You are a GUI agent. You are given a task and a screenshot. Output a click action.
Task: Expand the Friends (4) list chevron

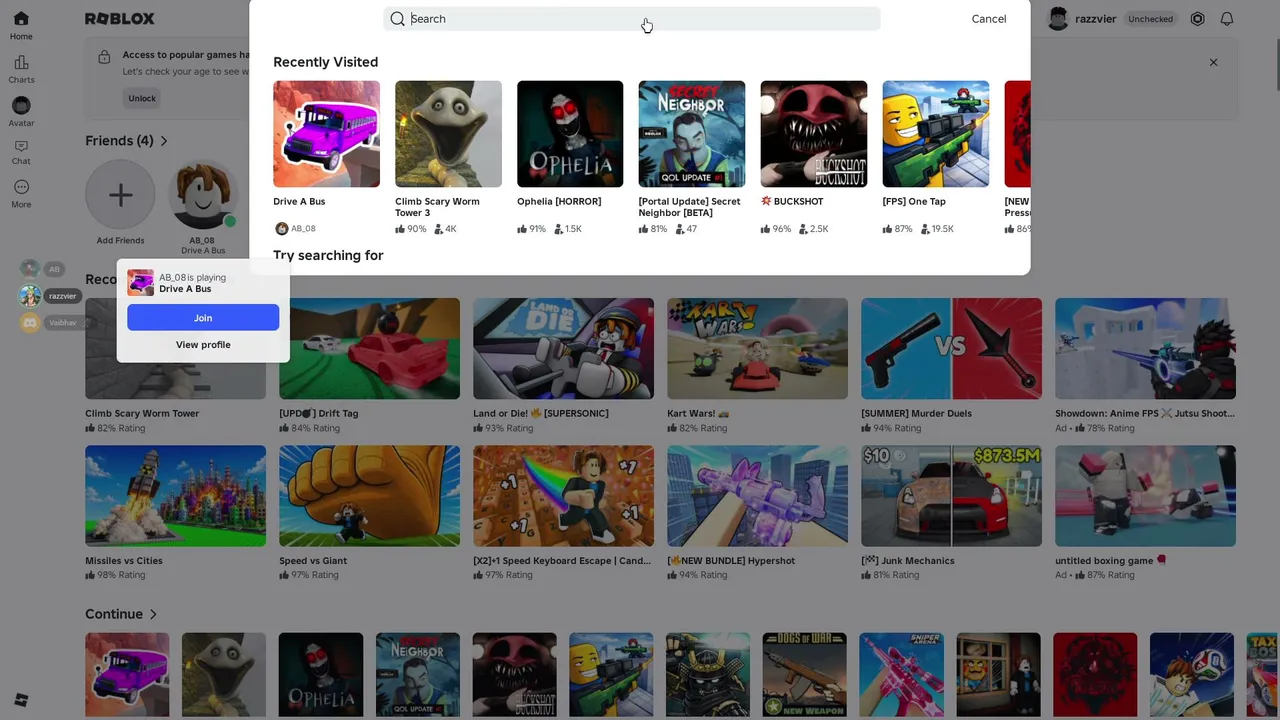[x=164, y=141]
